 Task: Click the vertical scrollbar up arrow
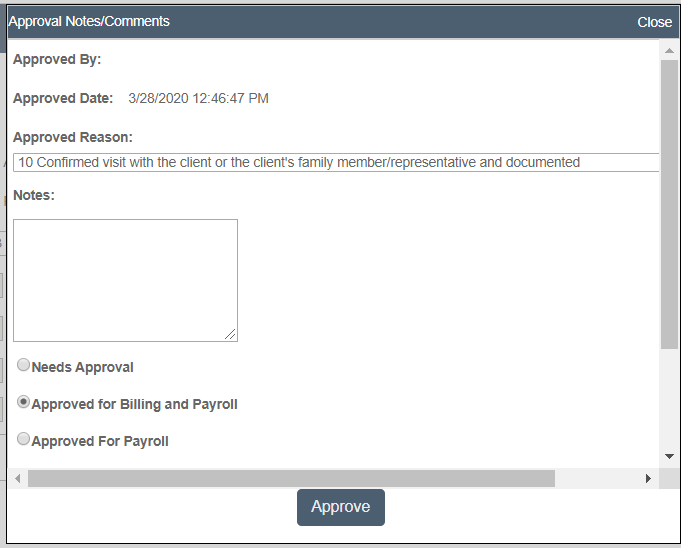click(669, 51)
